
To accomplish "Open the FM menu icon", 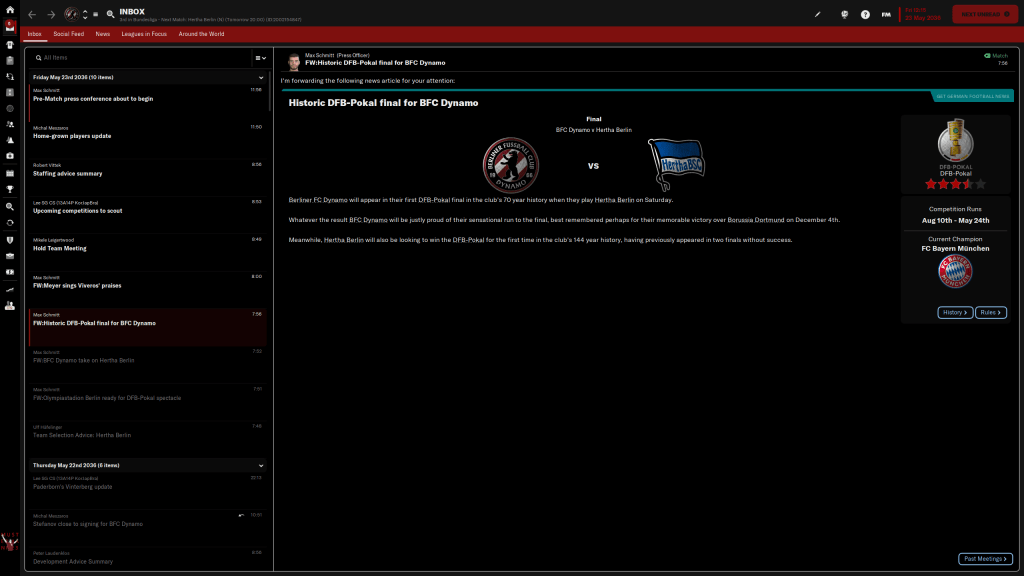I will [886, 14].
